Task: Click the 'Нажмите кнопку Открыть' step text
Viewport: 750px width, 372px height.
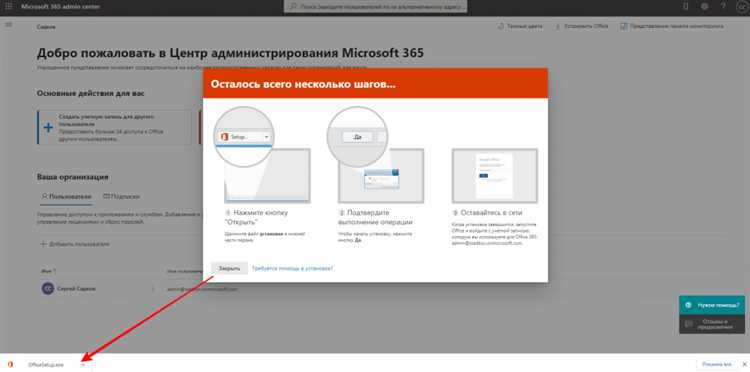Action: [x=256, y=217]
